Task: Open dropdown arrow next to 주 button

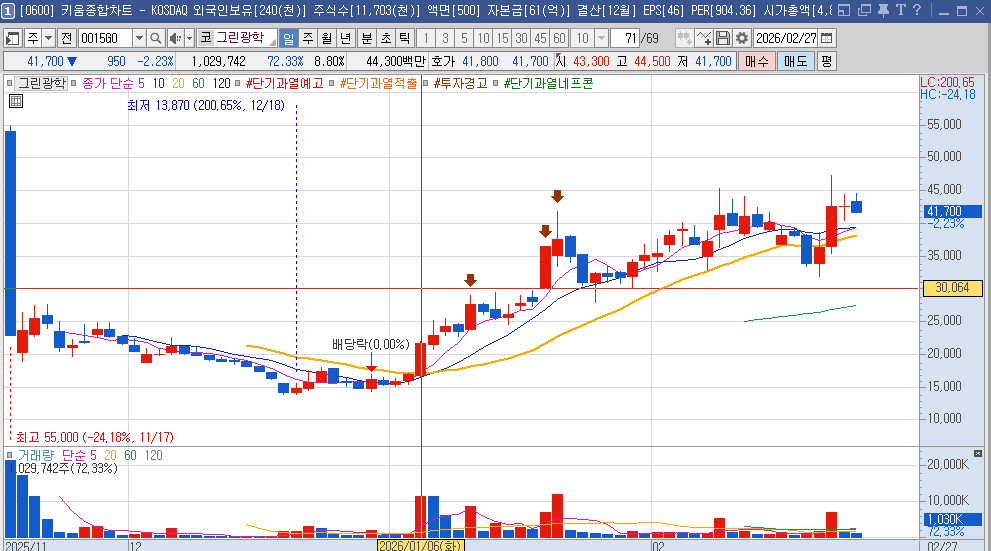Action: [48, 38]
